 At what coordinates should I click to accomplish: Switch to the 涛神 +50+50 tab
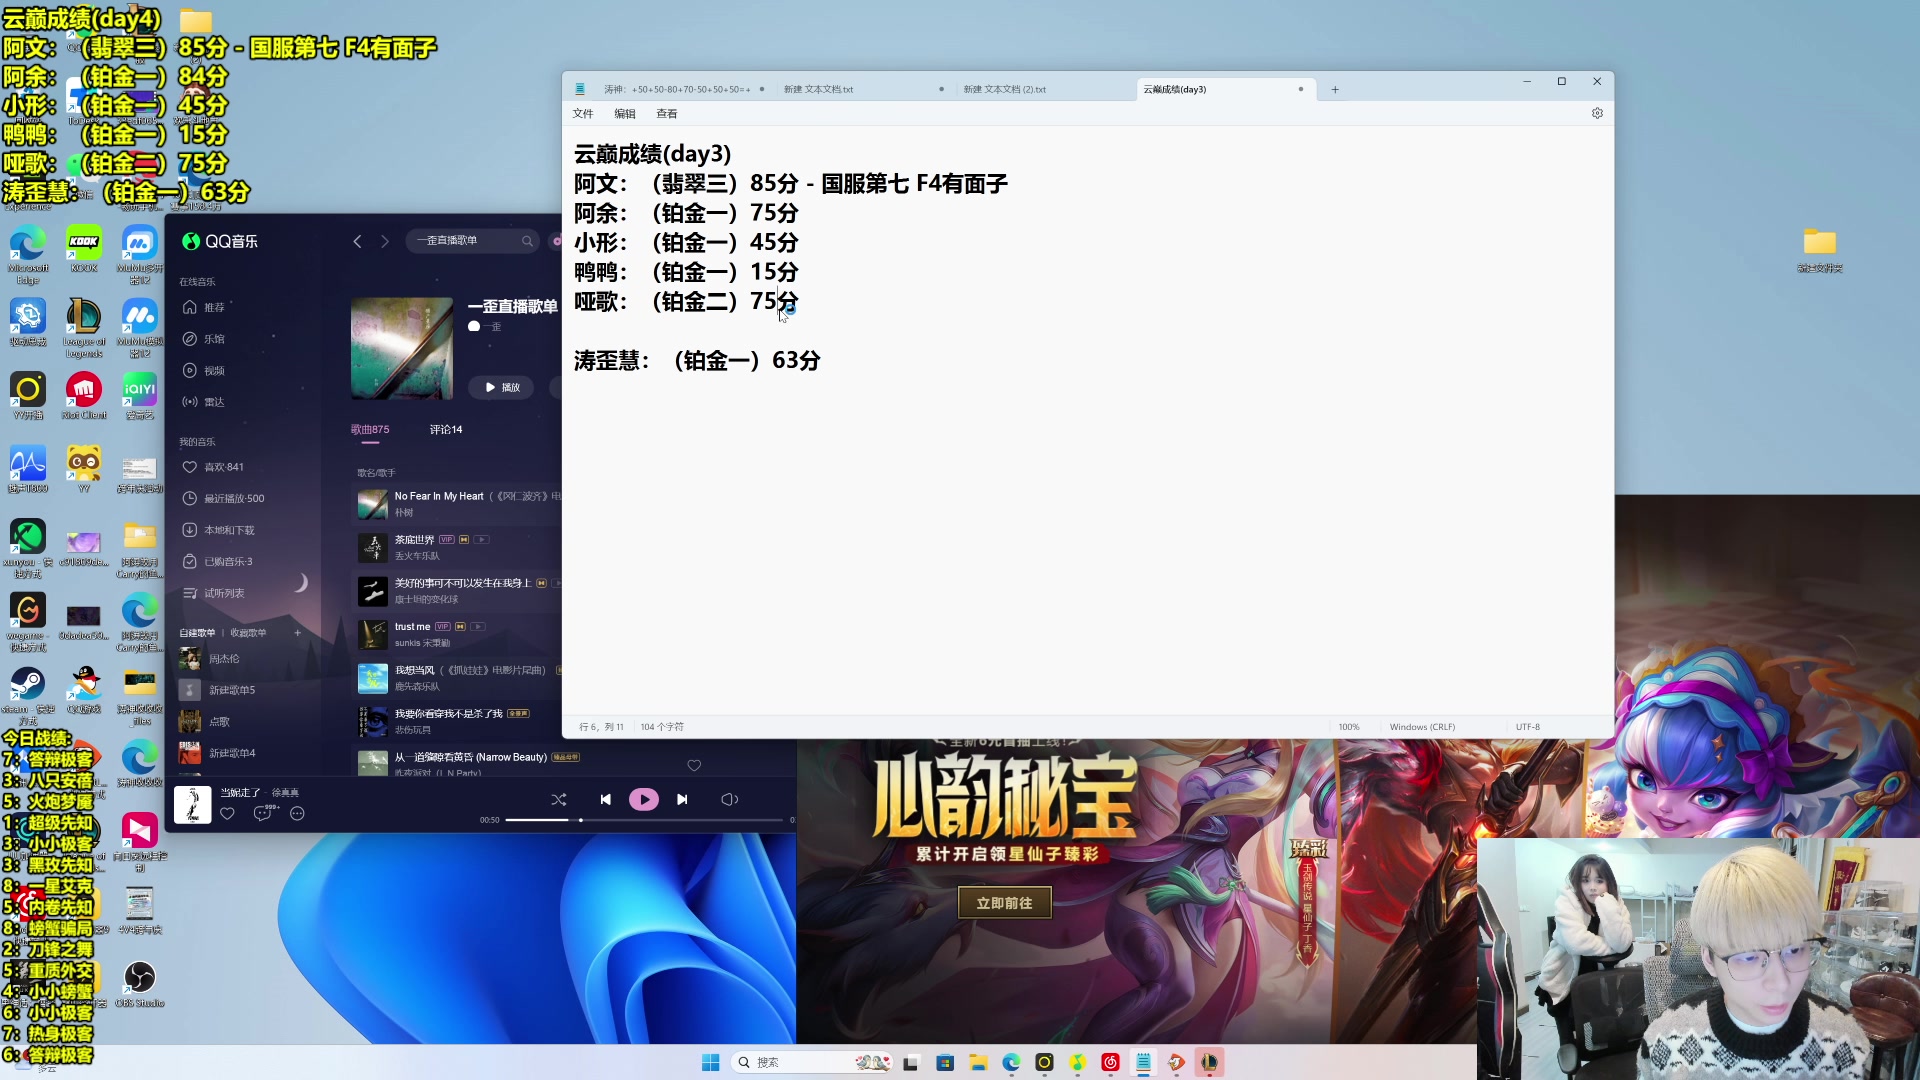click(684, 89)
